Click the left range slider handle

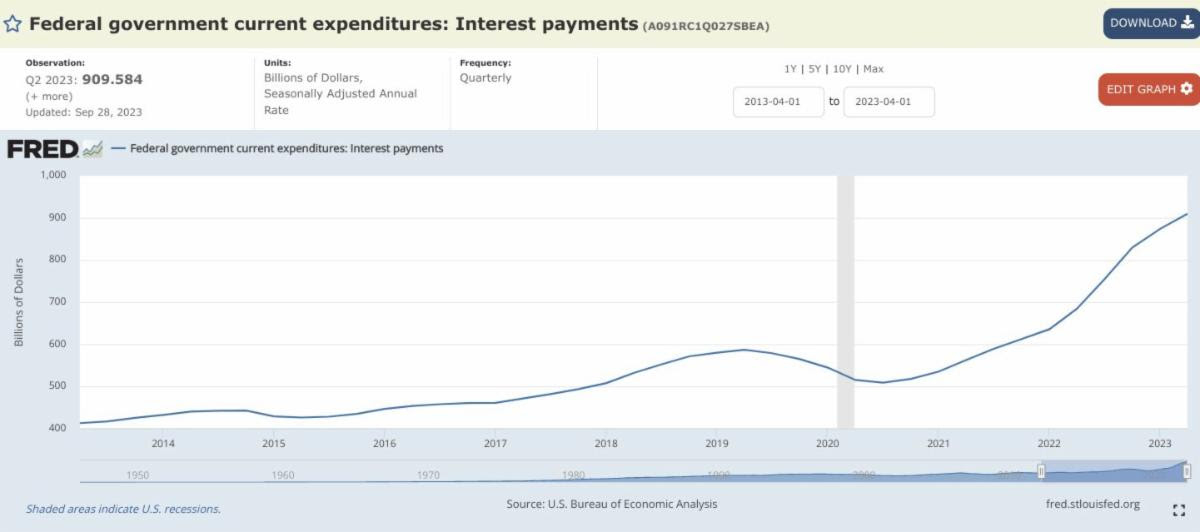1041,471
